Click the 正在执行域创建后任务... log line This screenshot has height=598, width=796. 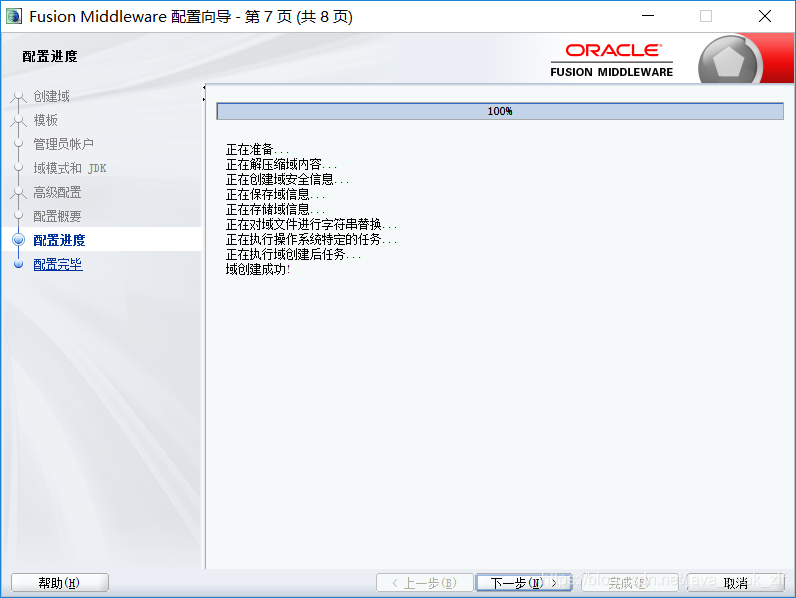click(x=293, y=254)
